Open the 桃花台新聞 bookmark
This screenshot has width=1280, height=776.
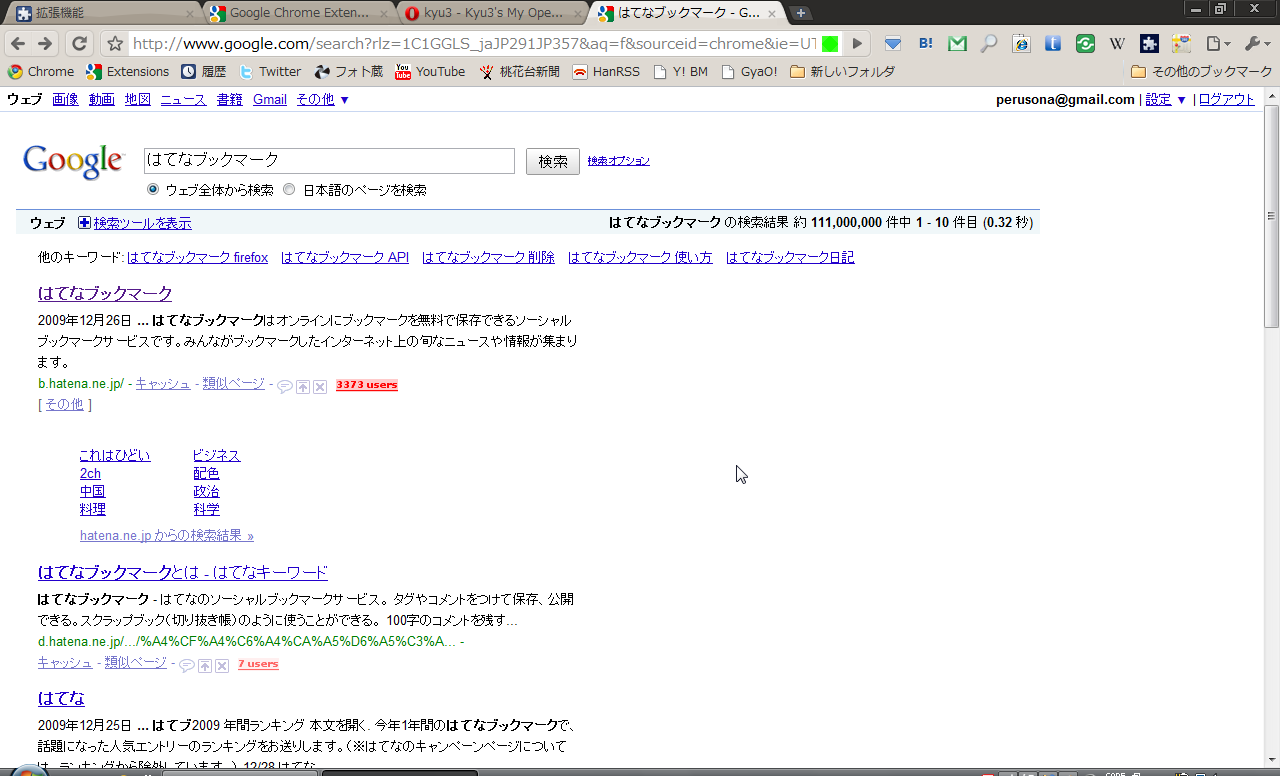click(519, 72)
